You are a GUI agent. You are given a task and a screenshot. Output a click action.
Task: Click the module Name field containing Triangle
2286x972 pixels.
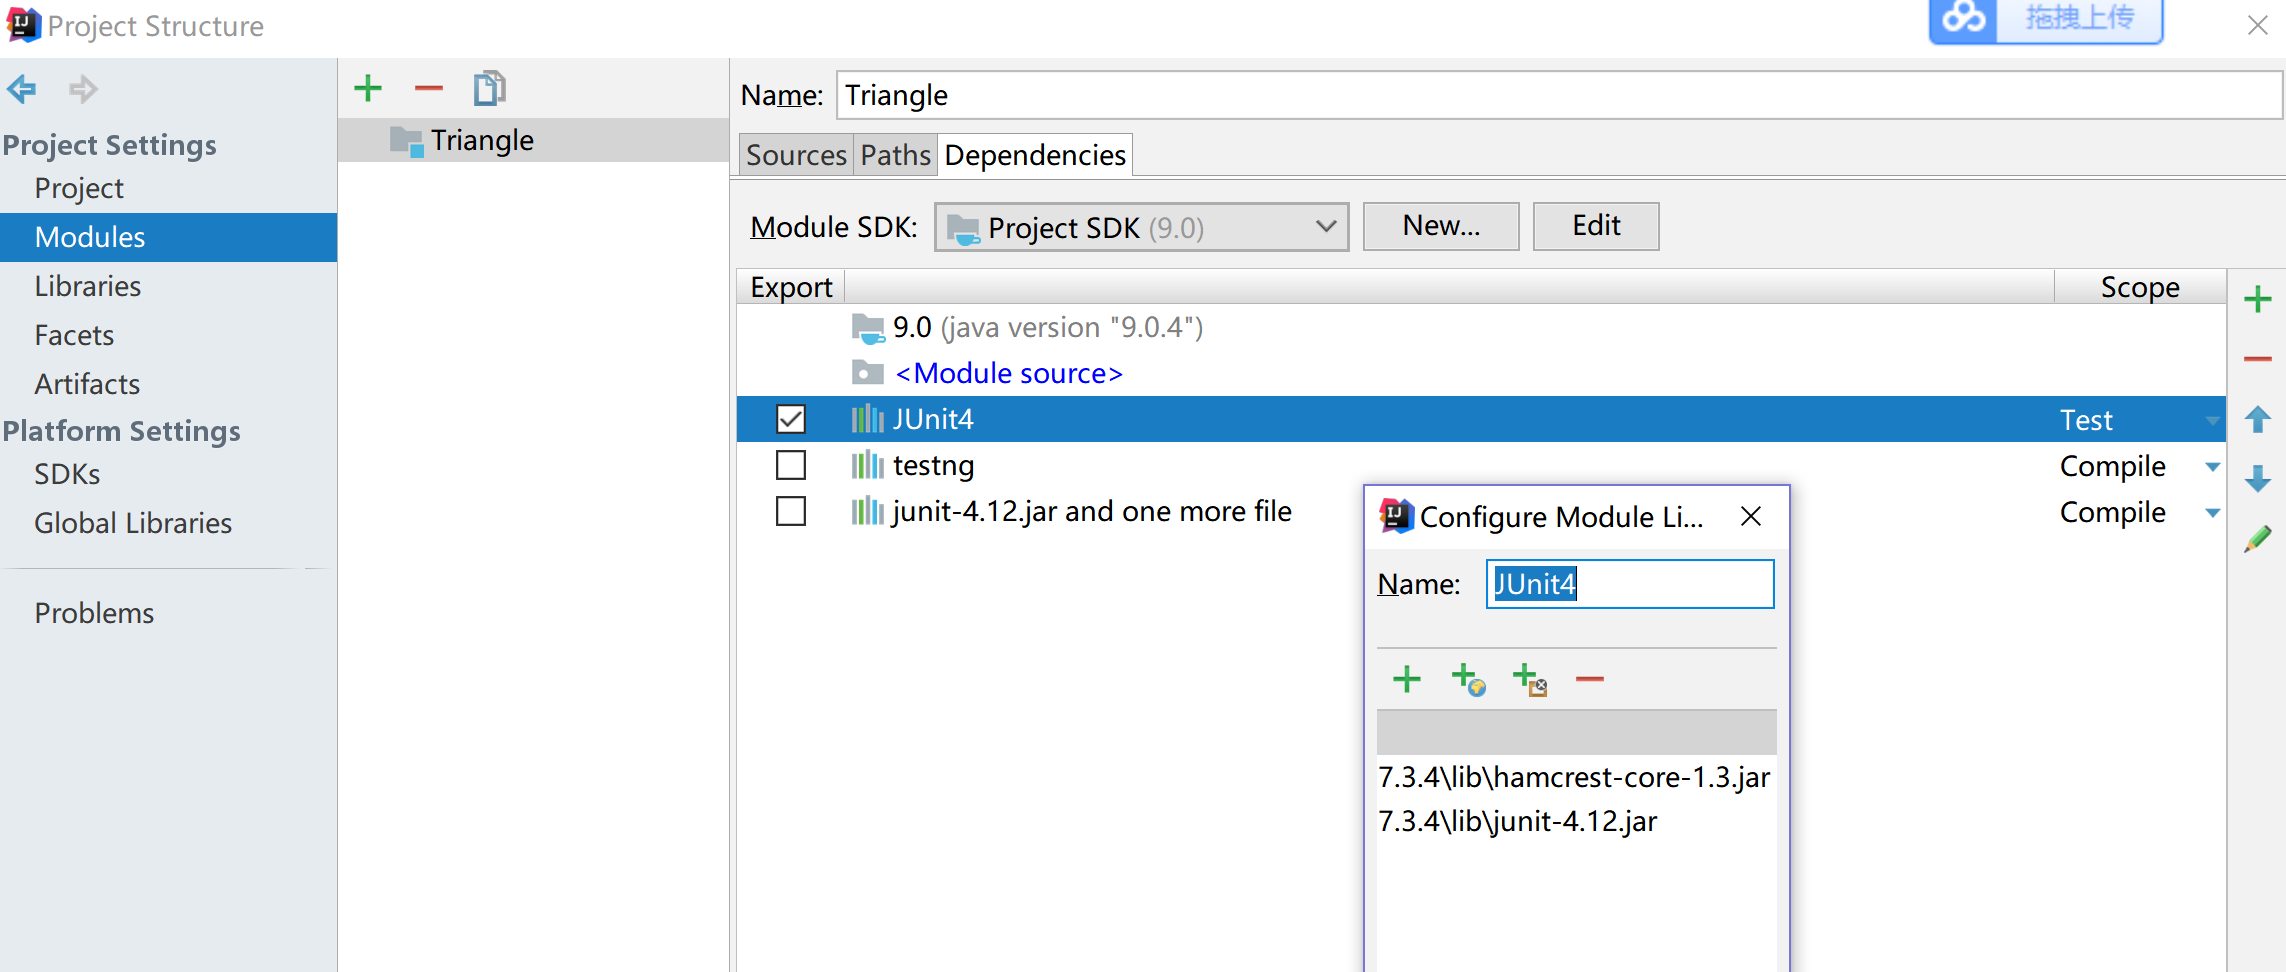[1559, 95]
